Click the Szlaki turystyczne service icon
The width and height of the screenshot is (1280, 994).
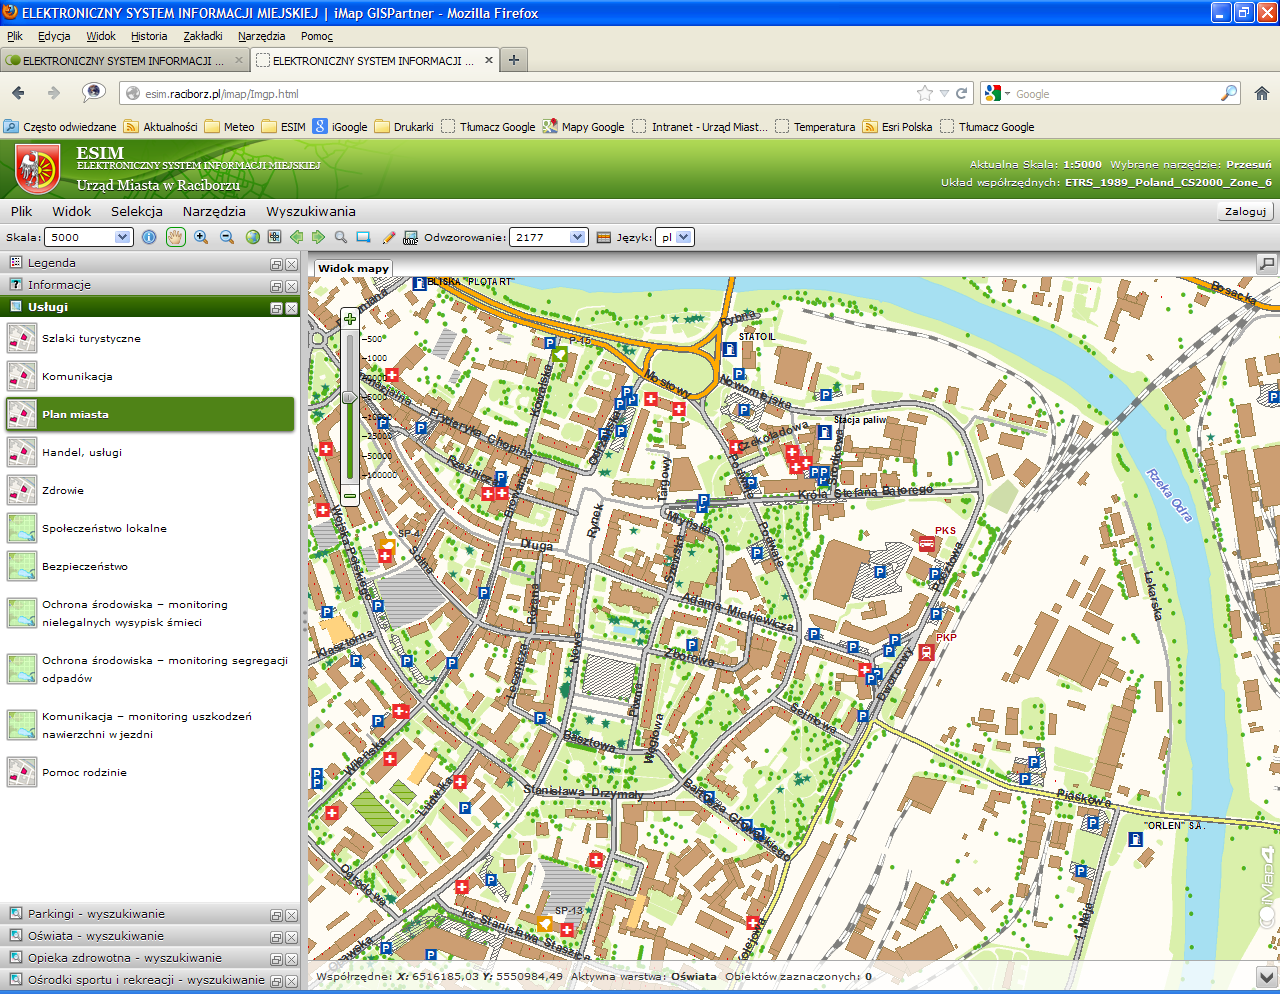pyautogui.click(x=22, y=338)
